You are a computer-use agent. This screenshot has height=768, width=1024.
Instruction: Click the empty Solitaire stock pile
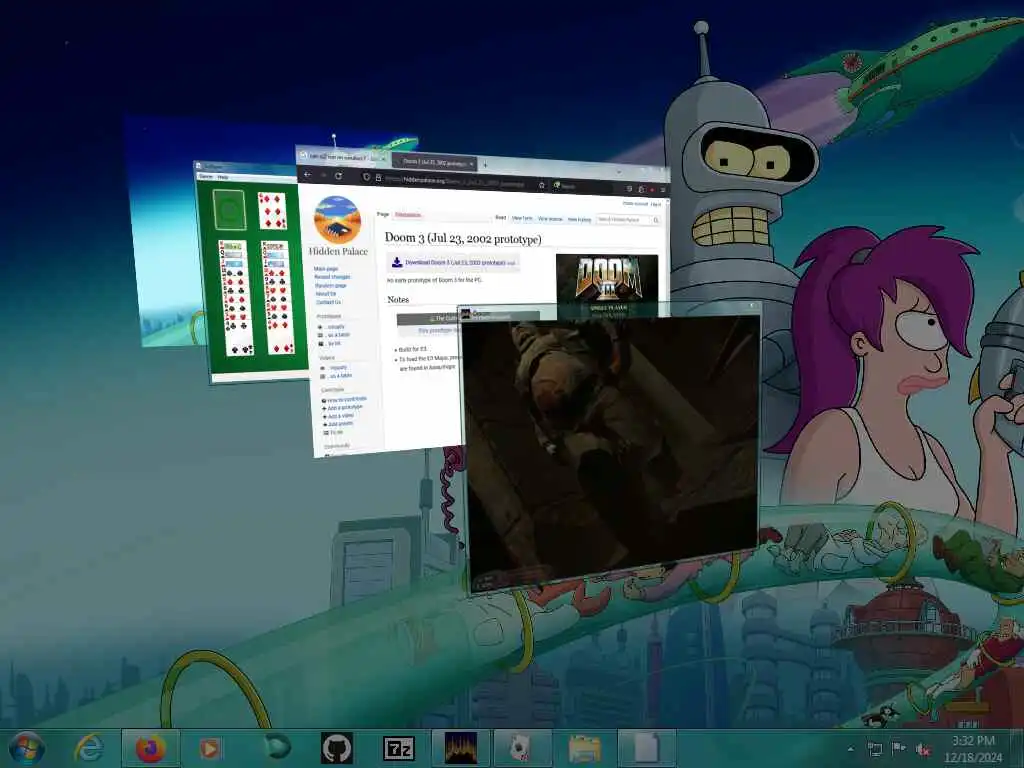tap(229, 210)
